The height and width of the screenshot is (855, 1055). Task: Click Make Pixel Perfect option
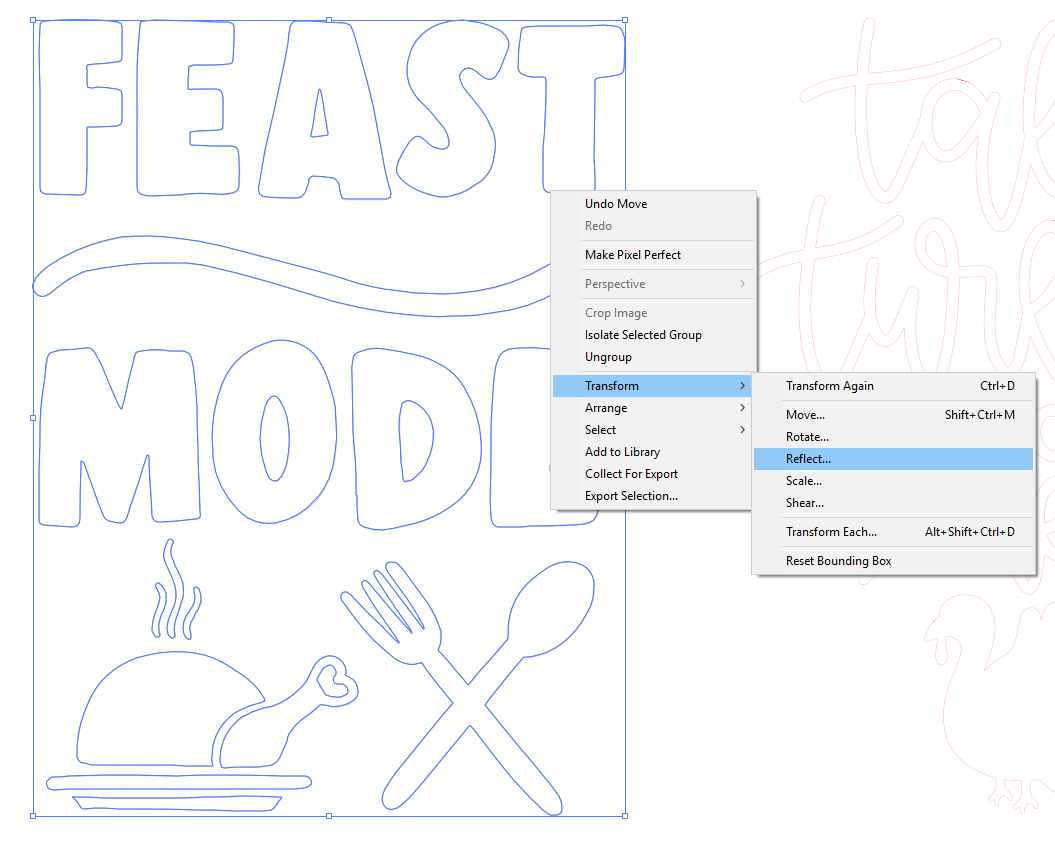click(x=633, y=255)
